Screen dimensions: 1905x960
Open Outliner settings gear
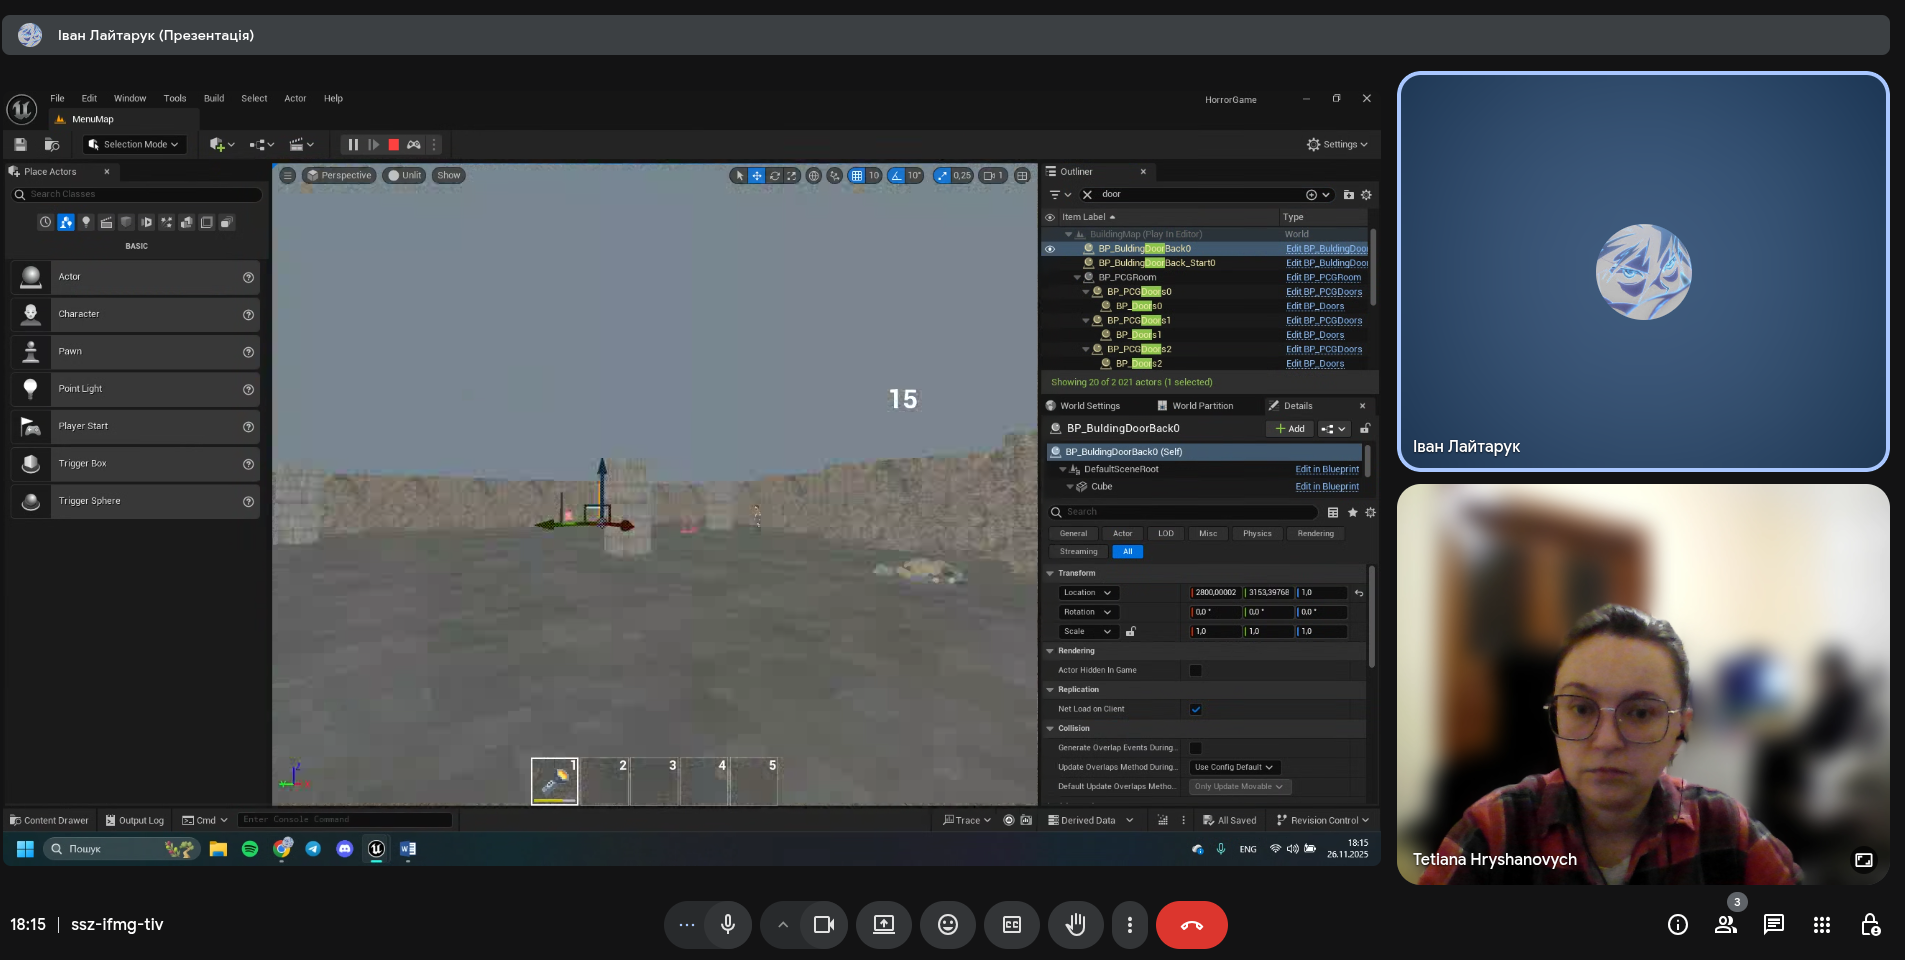tap(1366, 195)
